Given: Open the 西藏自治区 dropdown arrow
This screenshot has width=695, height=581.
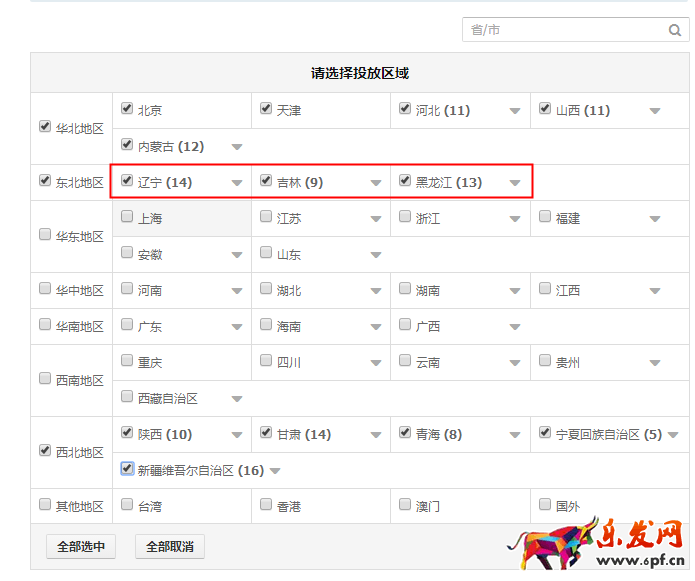Looking at the screenshot, I should pos(237,399).
